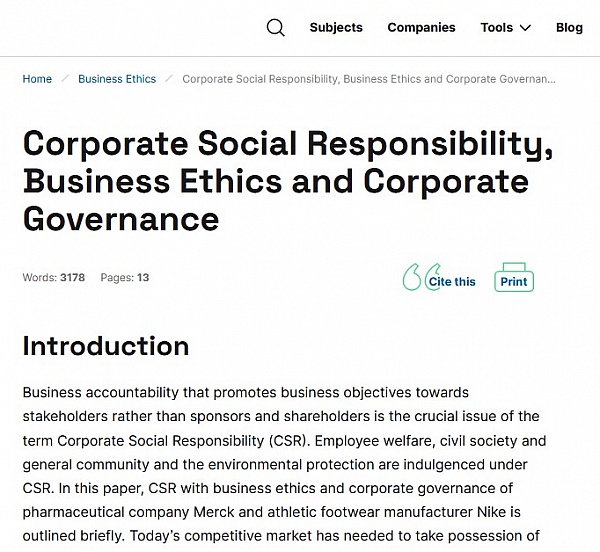Open the Subjects menu item

(336, 28)
